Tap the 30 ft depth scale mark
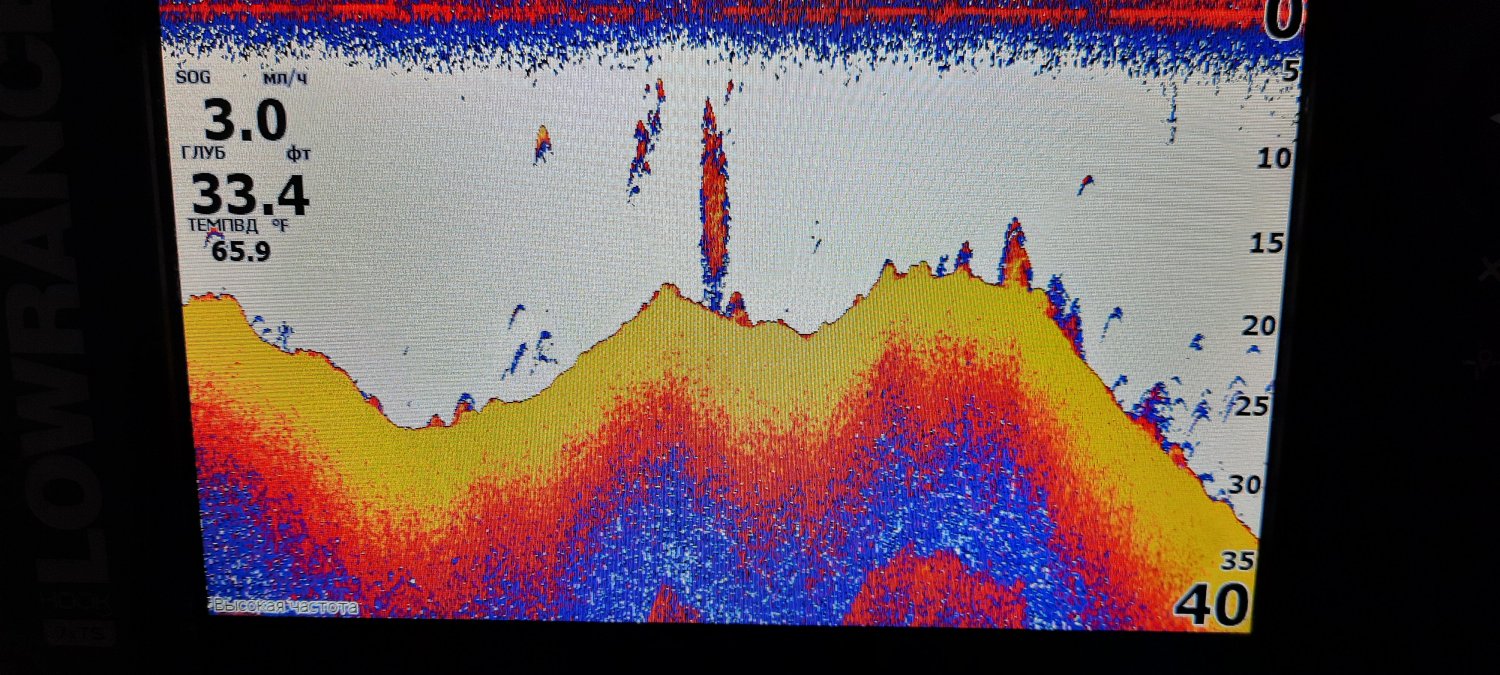This screenshot has height=675, width=1500. (x=1246, y=485)
